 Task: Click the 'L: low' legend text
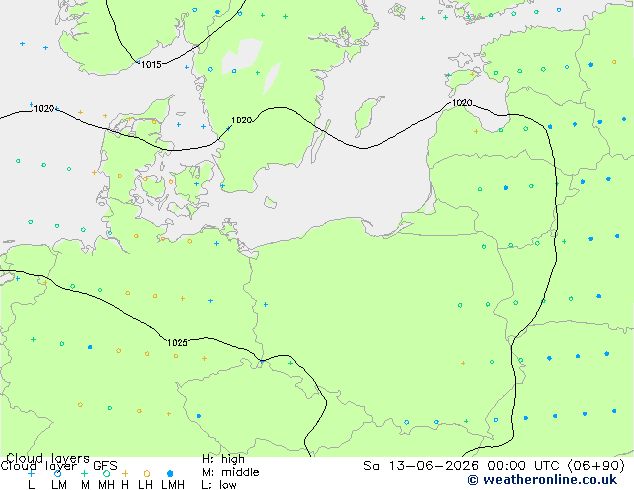[x=219, y=485]
